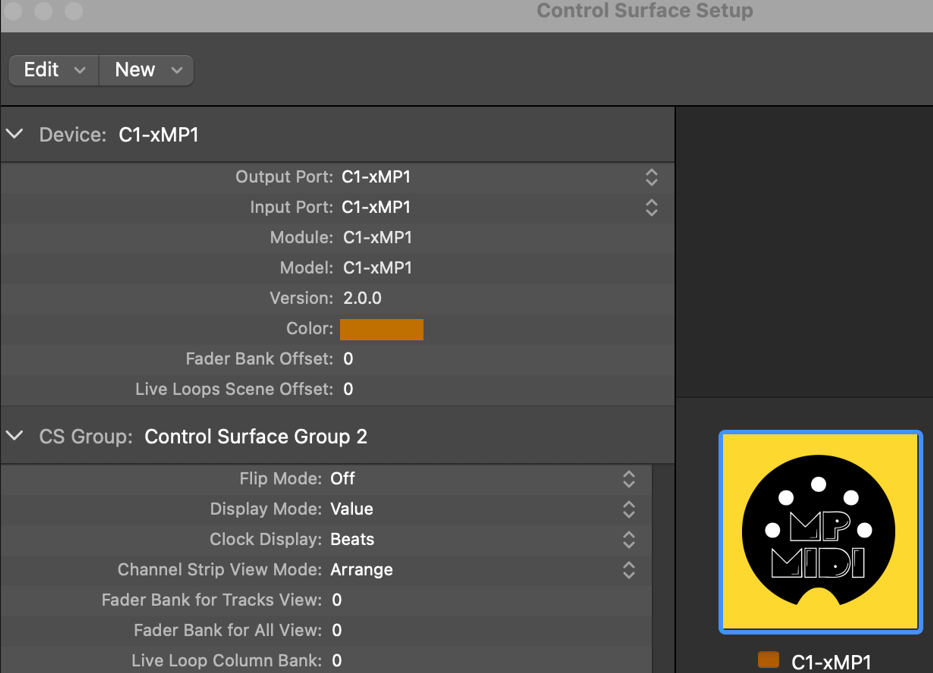Click the Version: label
The width and height of the screenshot is (933, 673).
point(302,298)
